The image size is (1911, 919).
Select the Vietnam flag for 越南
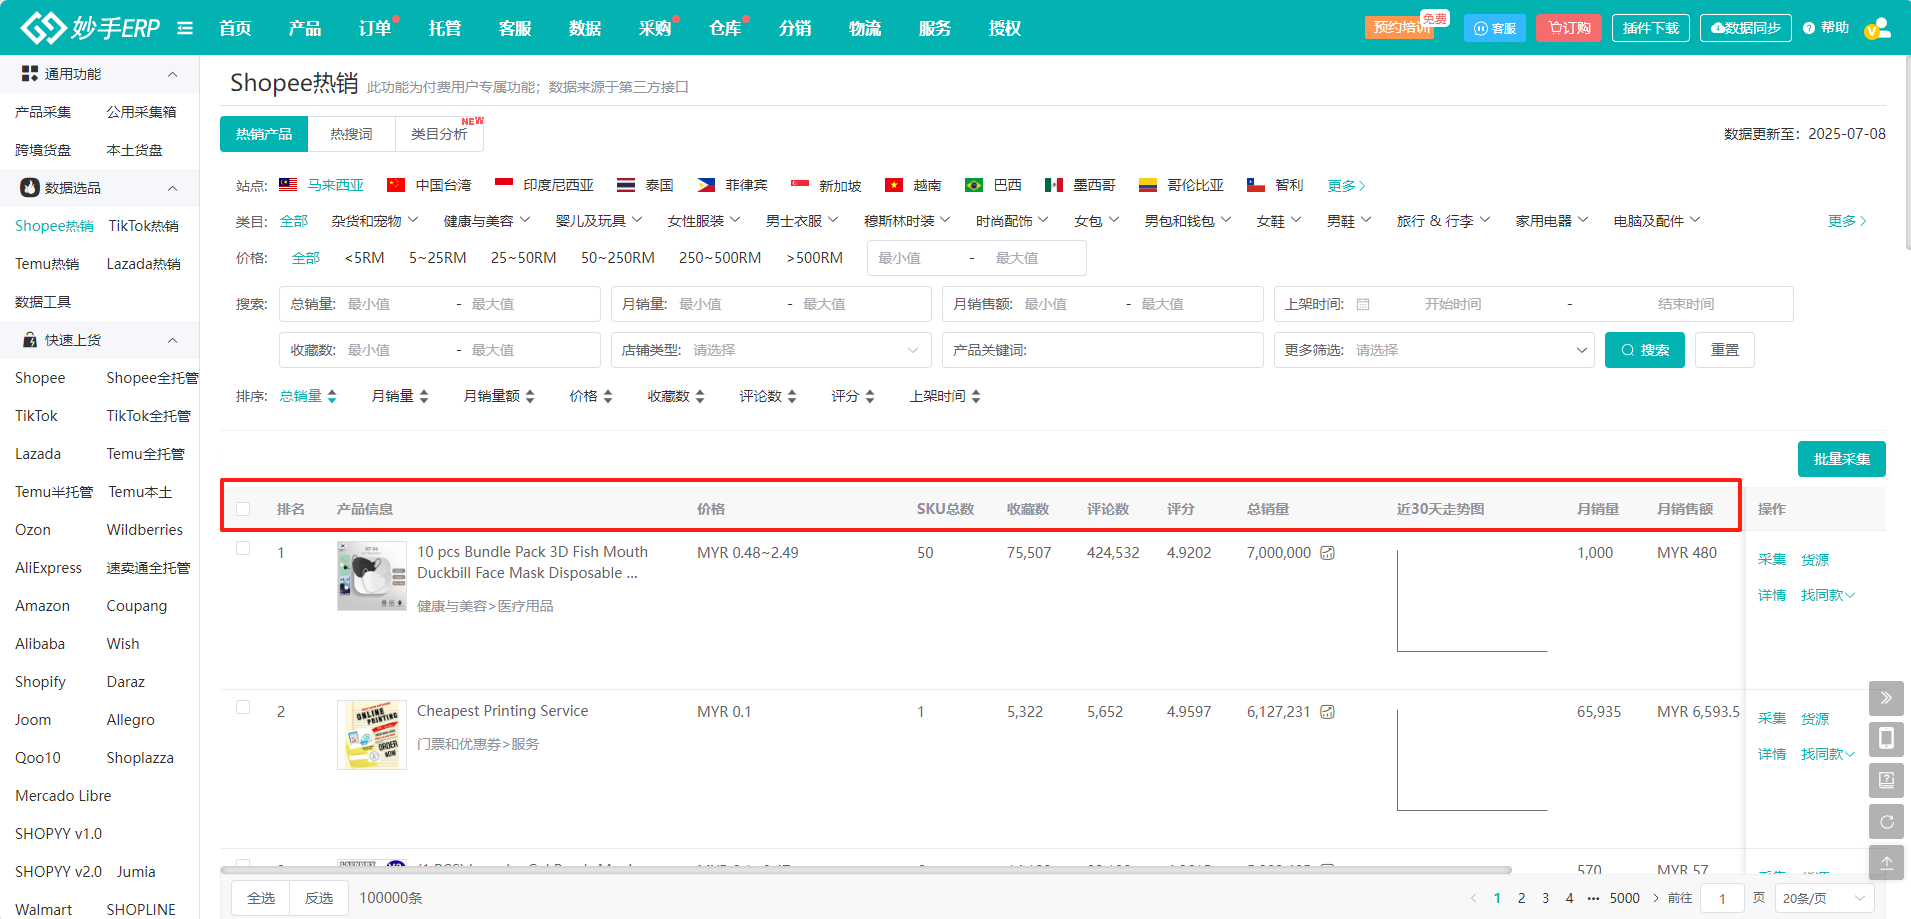pyautogui.click(x=894, y=185)
